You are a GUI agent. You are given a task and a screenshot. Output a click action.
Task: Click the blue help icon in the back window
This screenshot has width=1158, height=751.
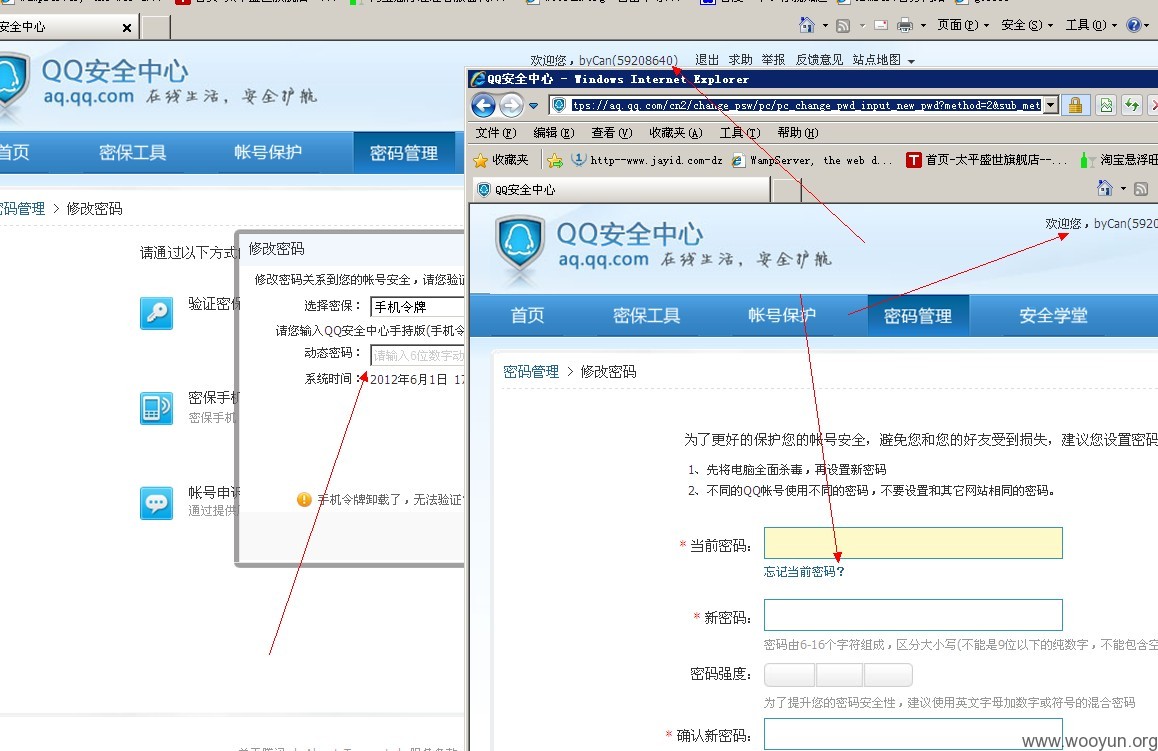[1134, 25]
